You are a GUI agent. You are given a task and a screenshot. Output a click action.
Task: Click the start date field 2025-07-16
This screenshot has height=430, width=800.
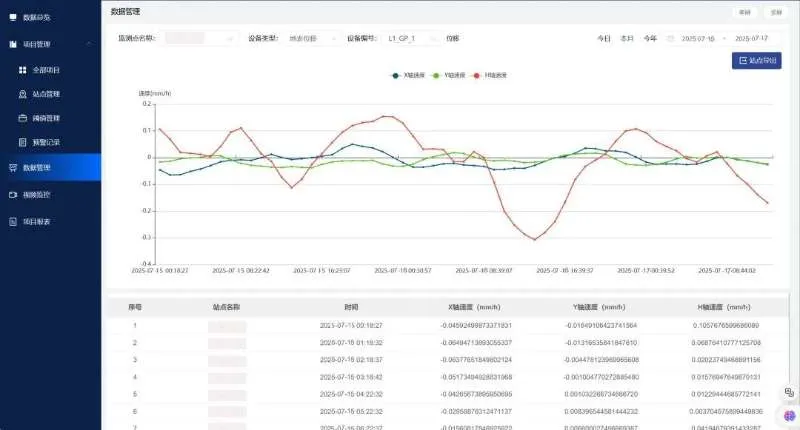(x=698, y=38)
